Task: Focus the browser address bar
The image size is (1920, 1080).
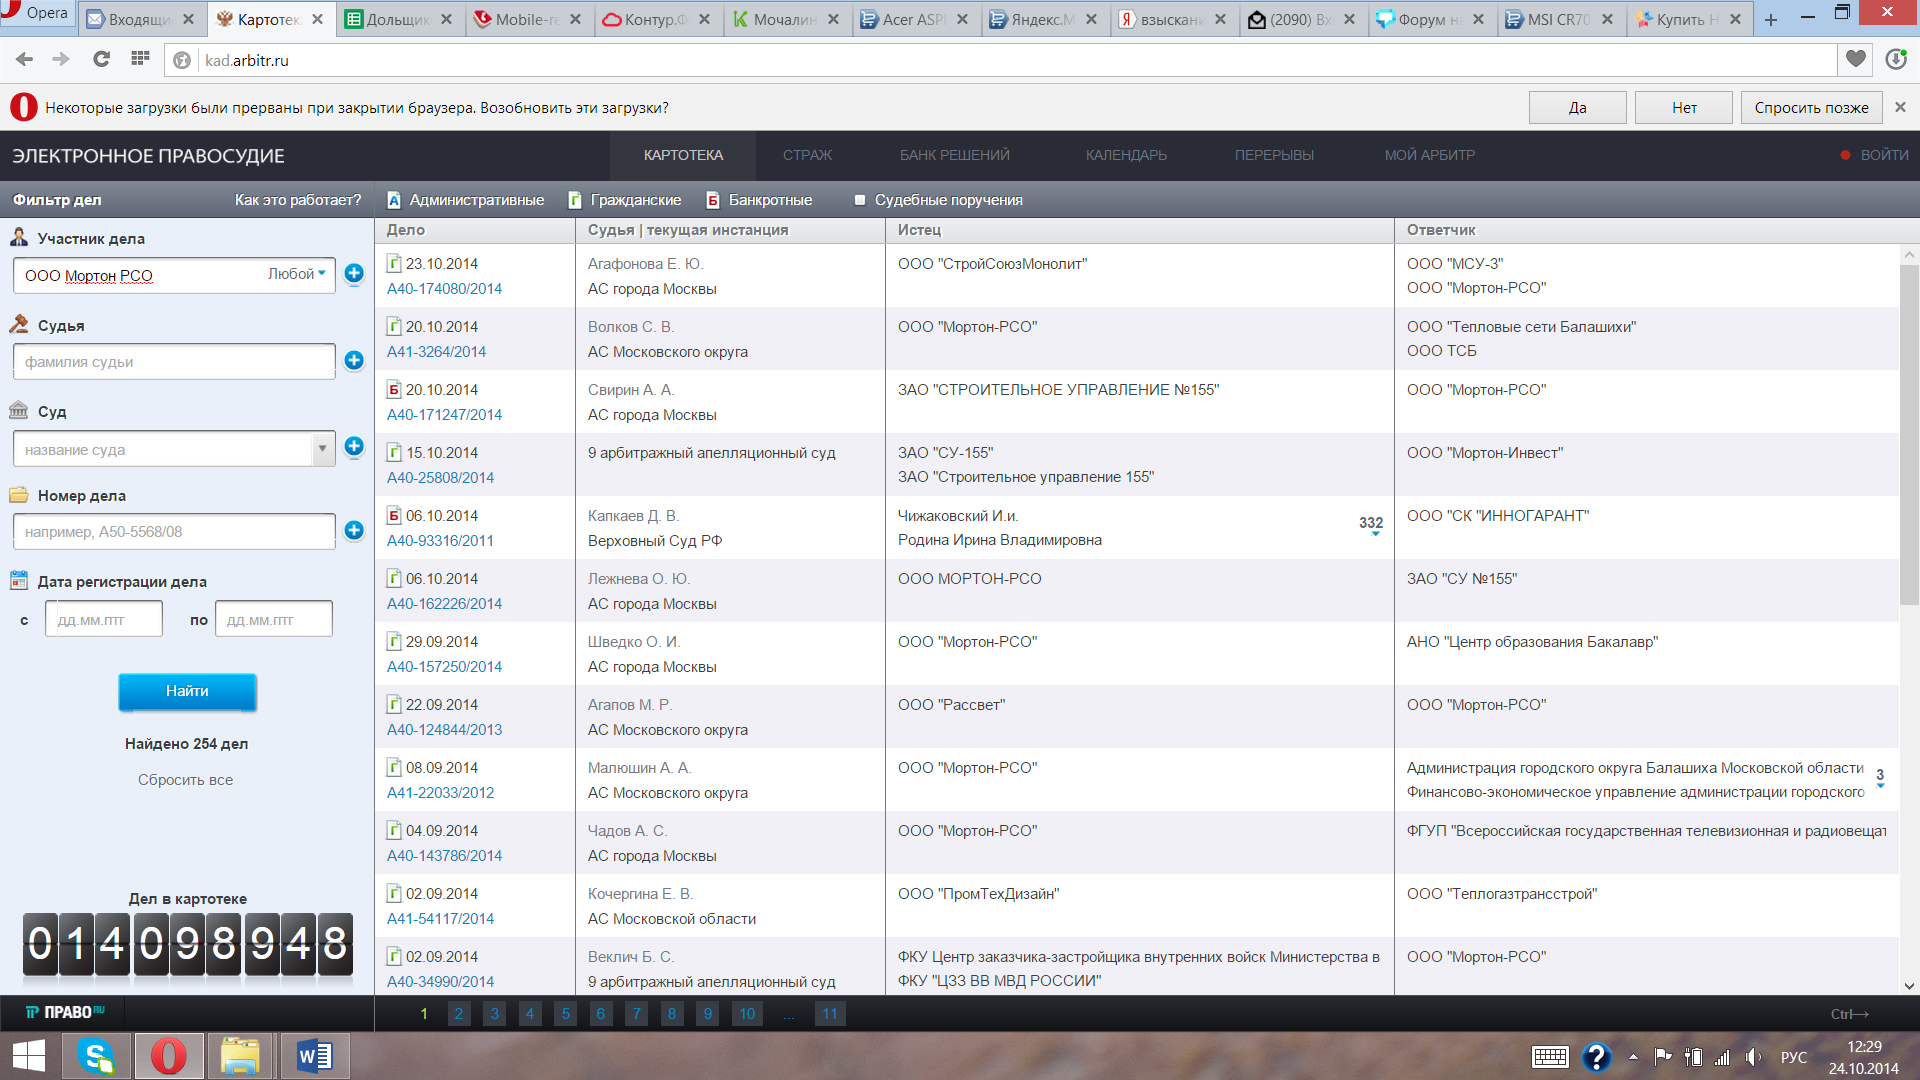Action: [1000, 60]
